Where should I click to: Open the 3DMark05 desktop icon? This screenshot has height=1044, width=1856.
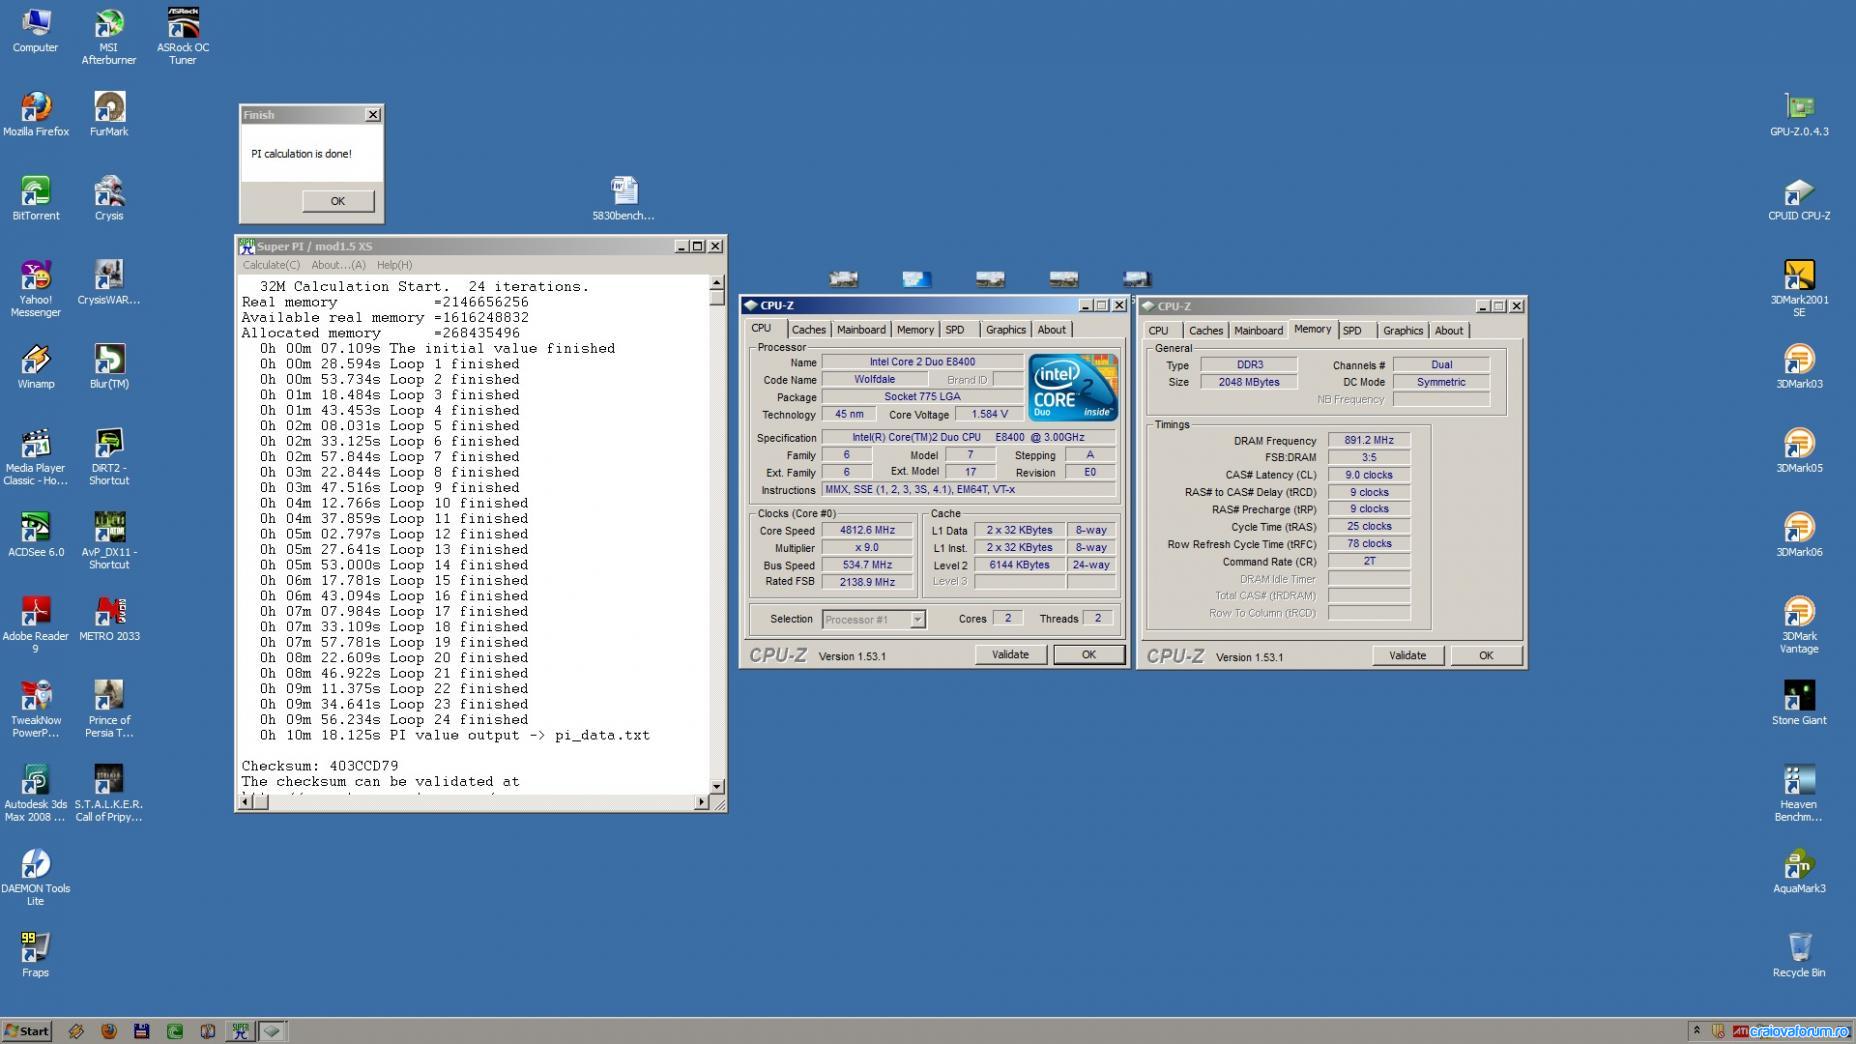pyautogui.click(x=1799, y=450)
